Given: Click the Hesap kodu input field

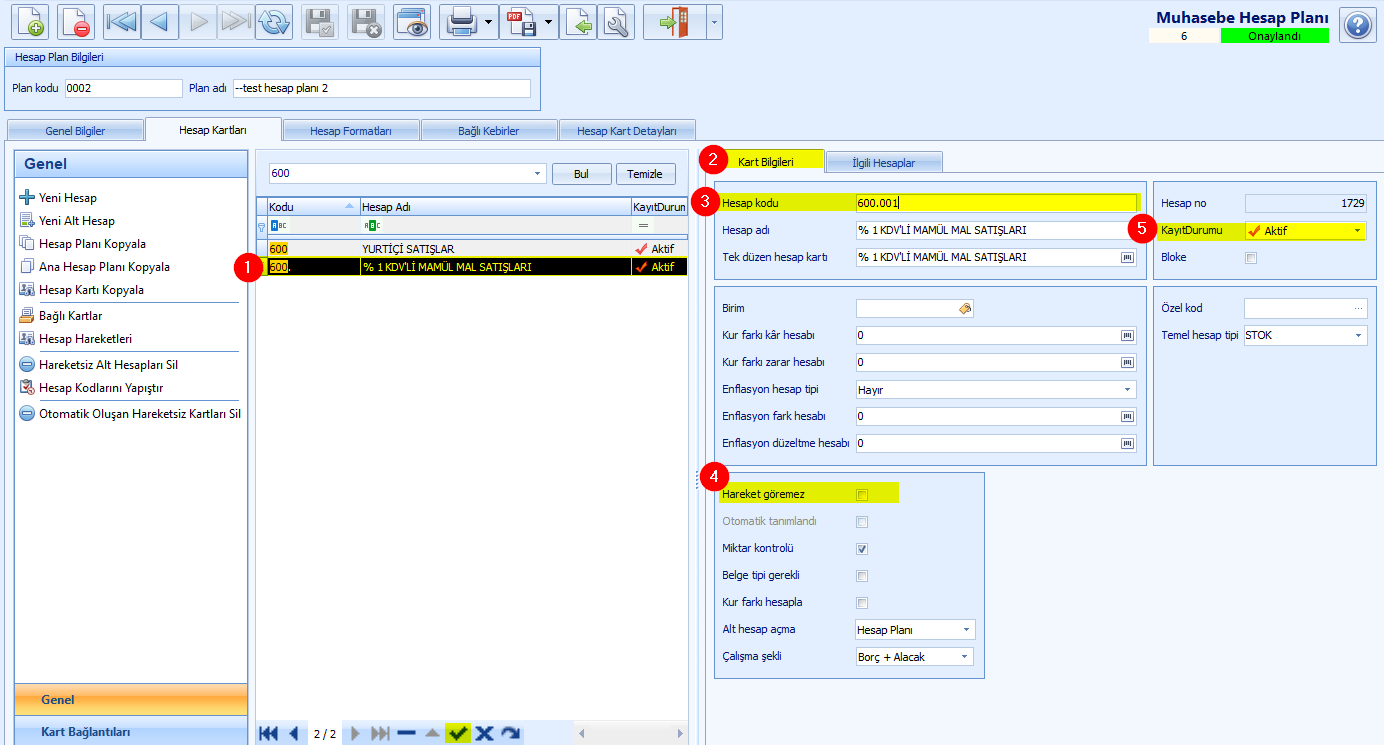Looking at the screenshot, I should pyautogui.click(x=997, y=203).
